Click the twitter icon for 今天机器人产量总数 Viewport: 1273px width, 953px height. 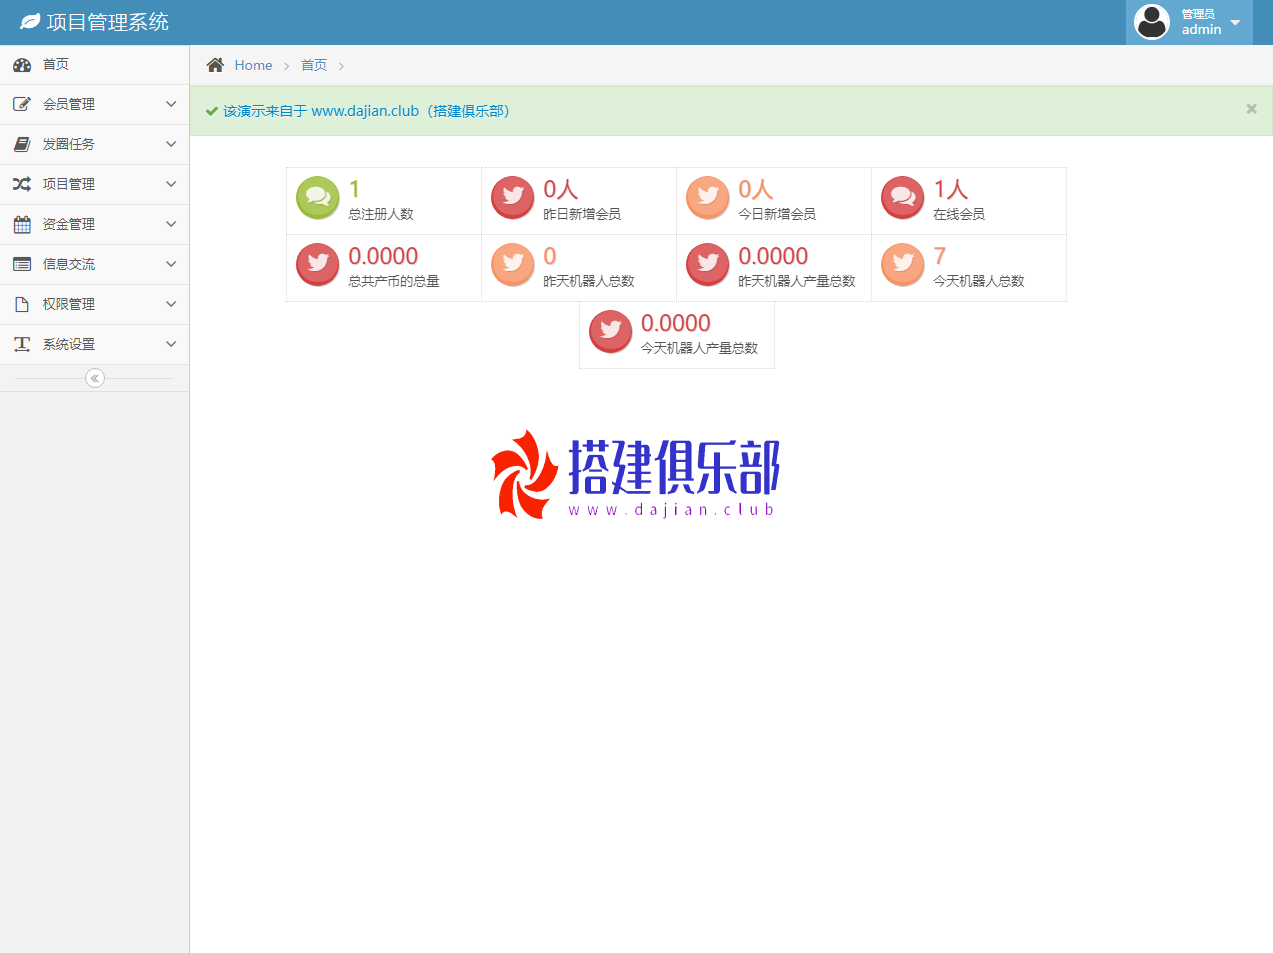(x=611, y=332)
